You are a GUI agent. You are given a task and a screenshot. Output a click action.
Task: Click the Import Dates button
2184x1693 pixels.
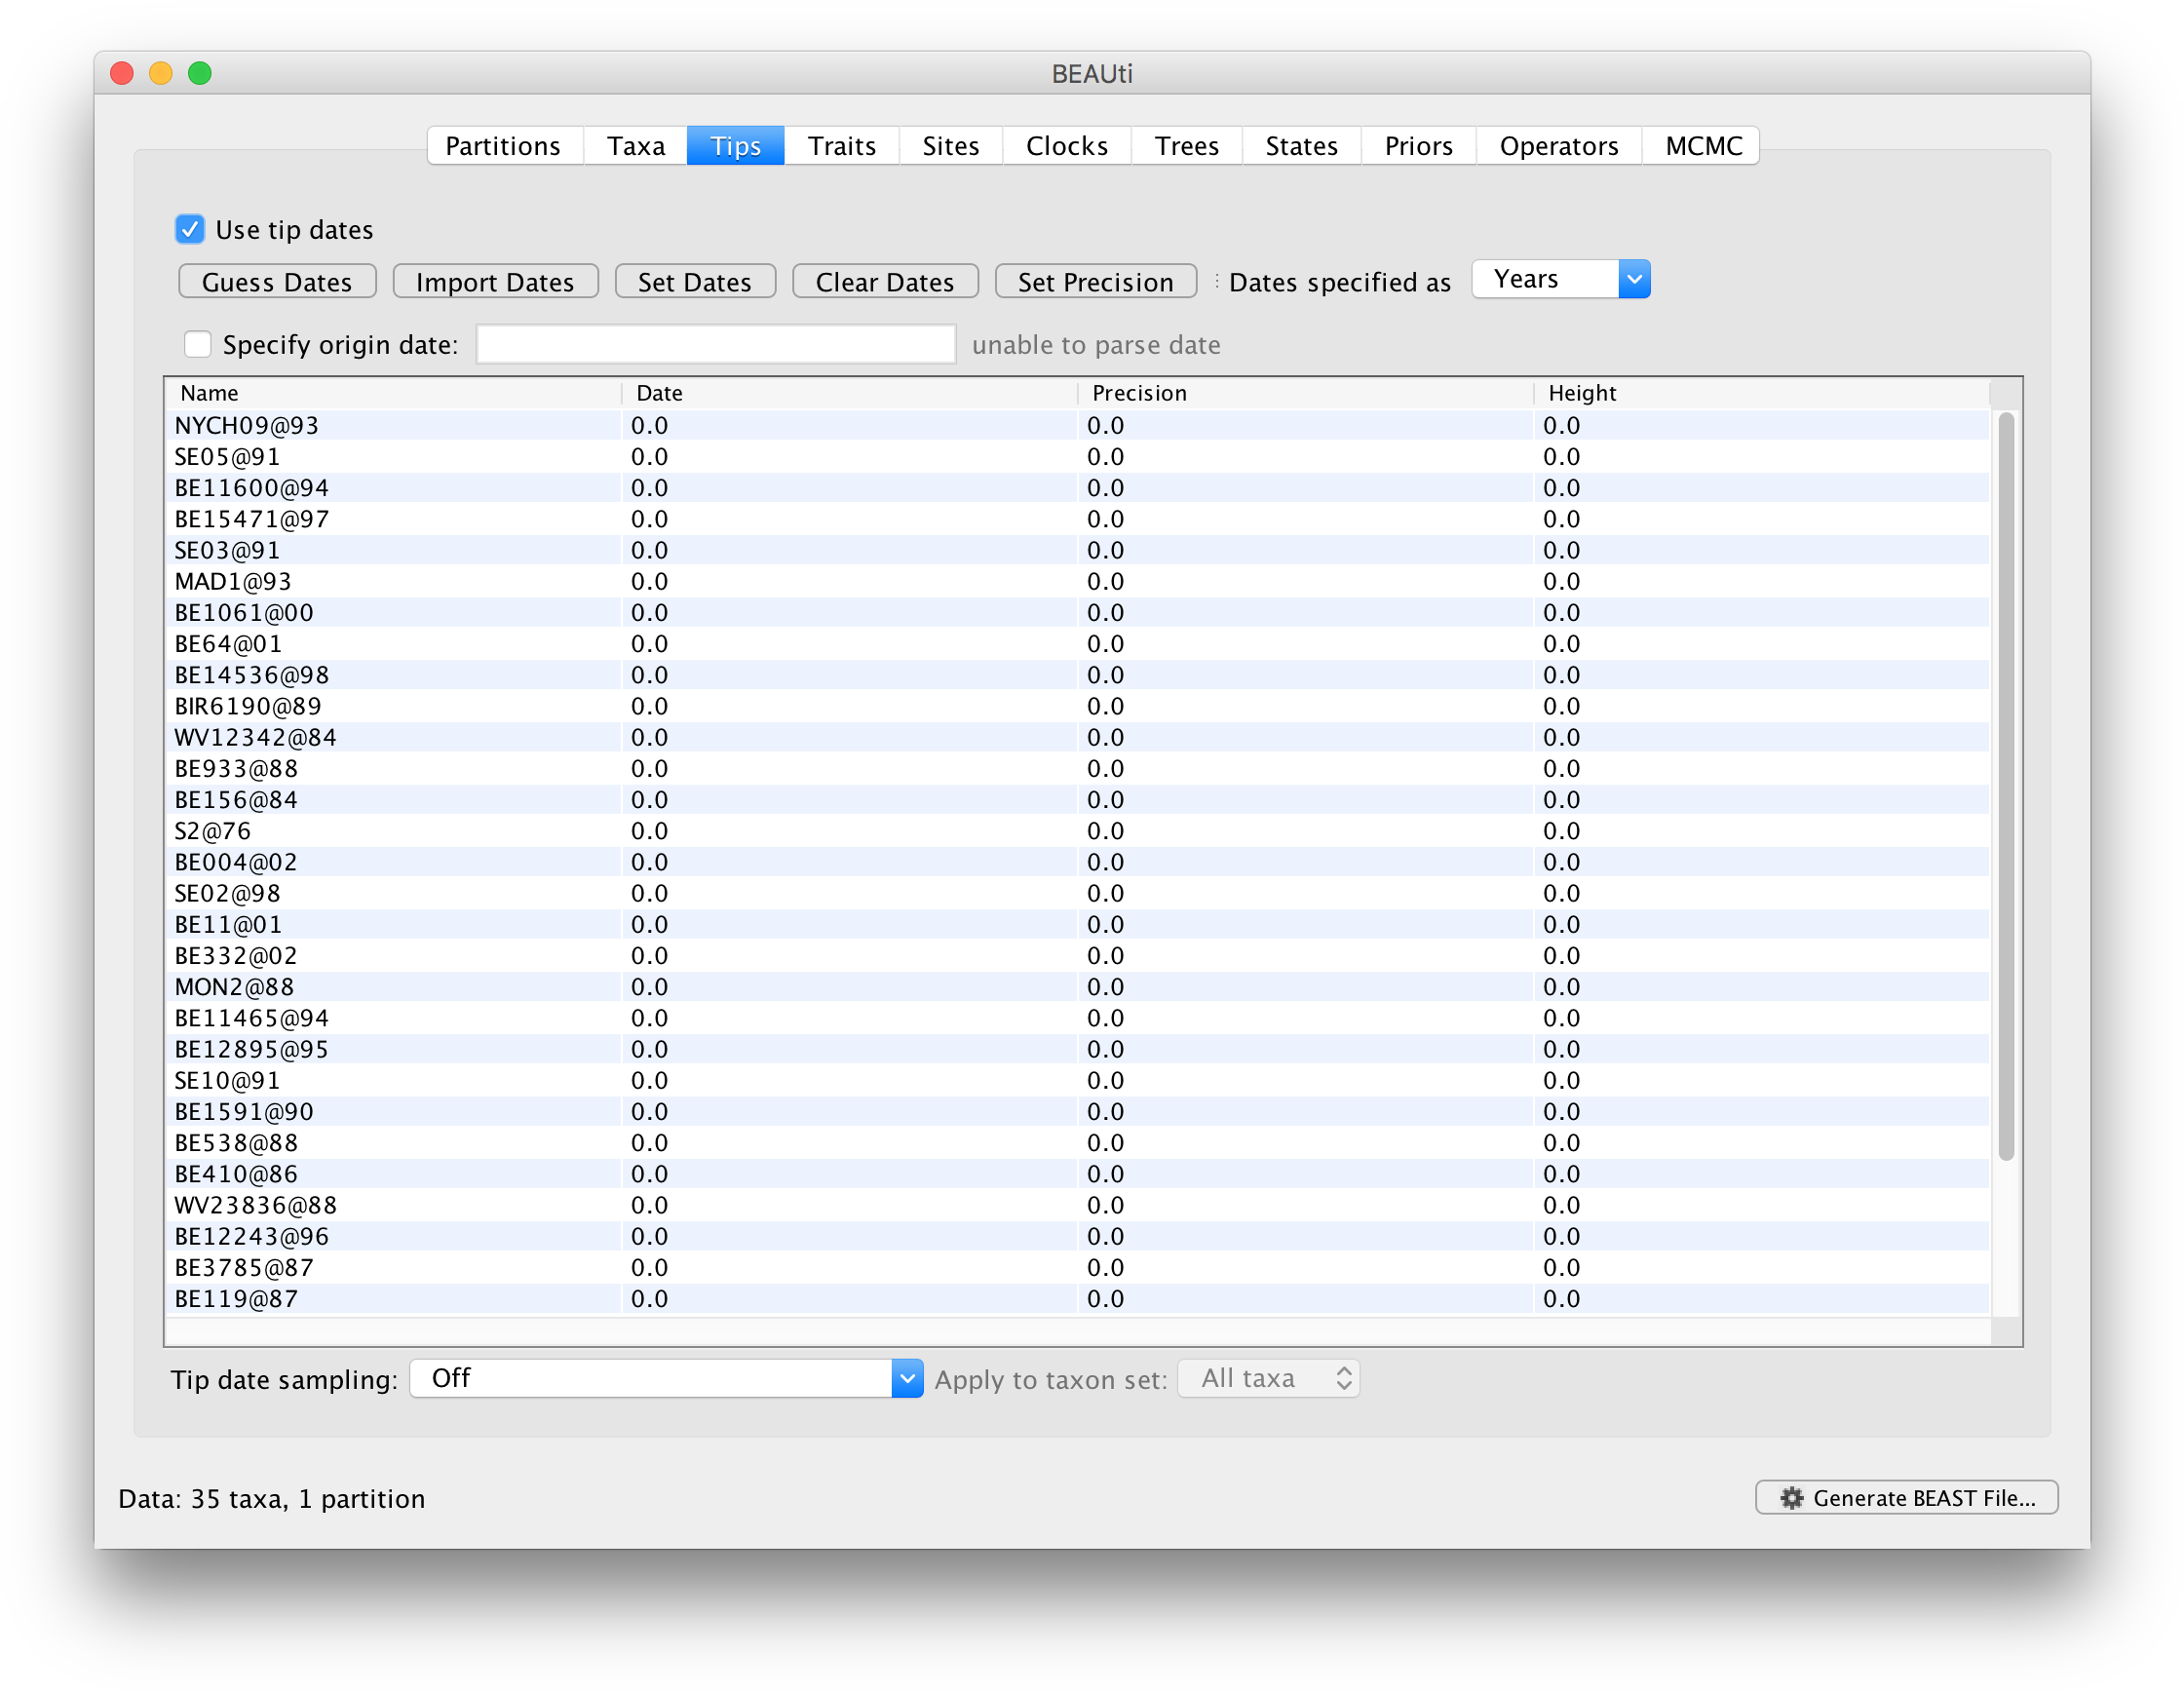point(495,281)
